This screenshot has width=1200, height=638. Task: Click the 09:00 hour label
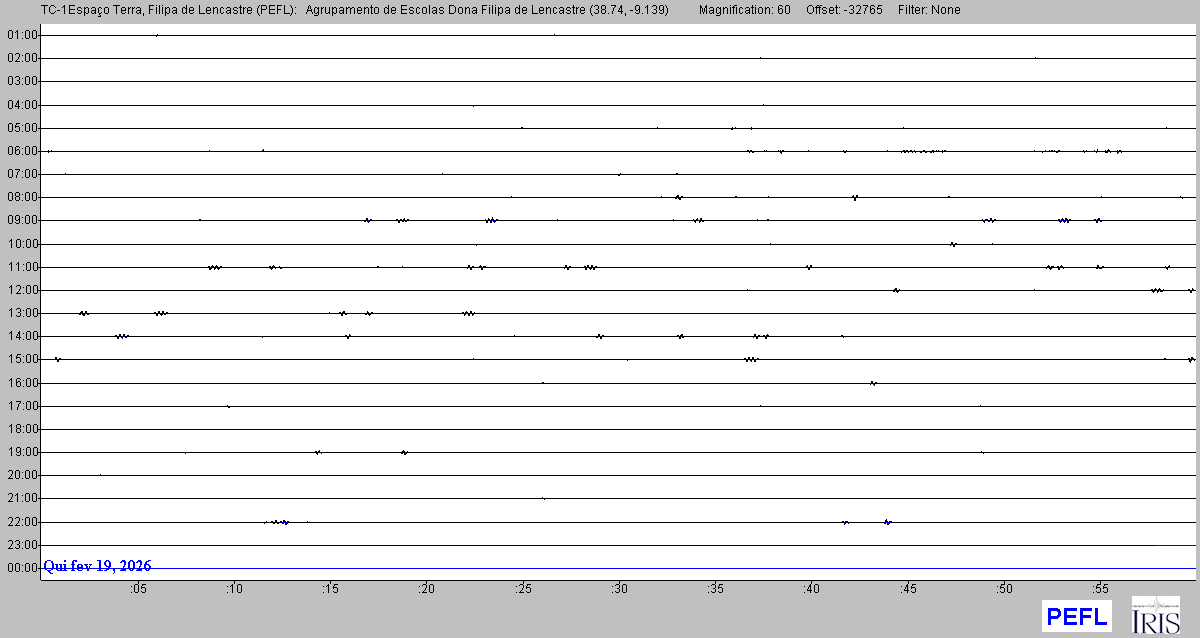21,220
